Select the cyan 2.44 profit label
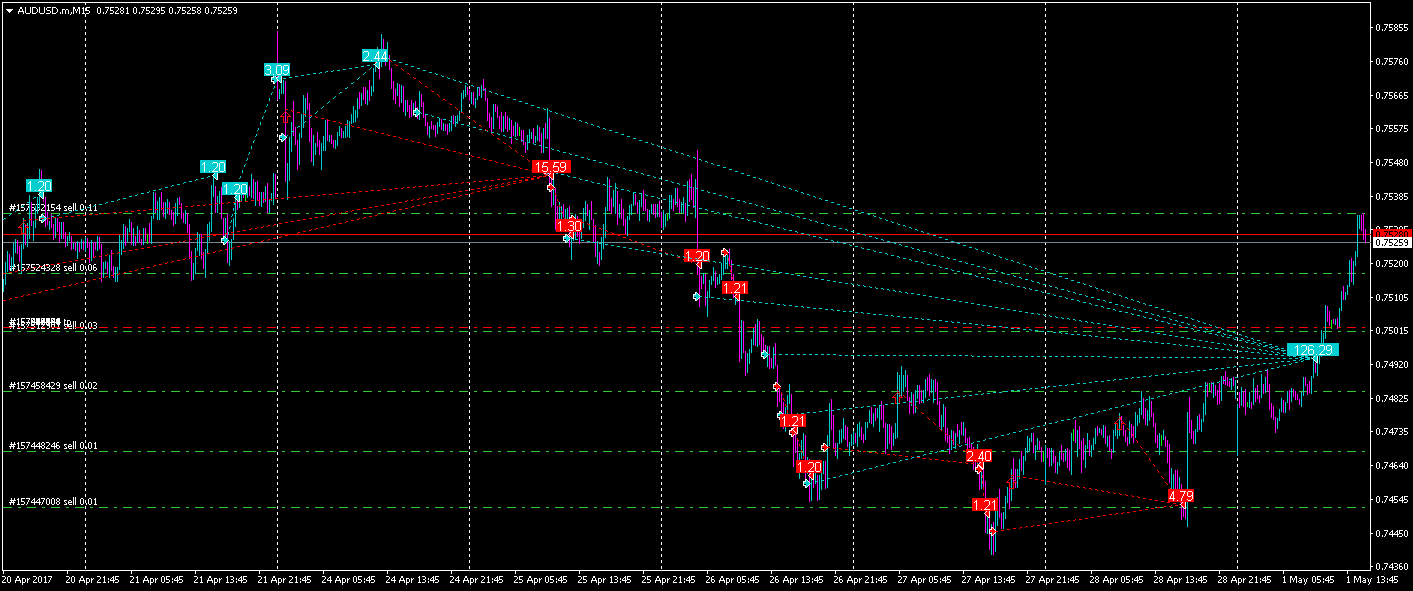 tap(375, 56)
